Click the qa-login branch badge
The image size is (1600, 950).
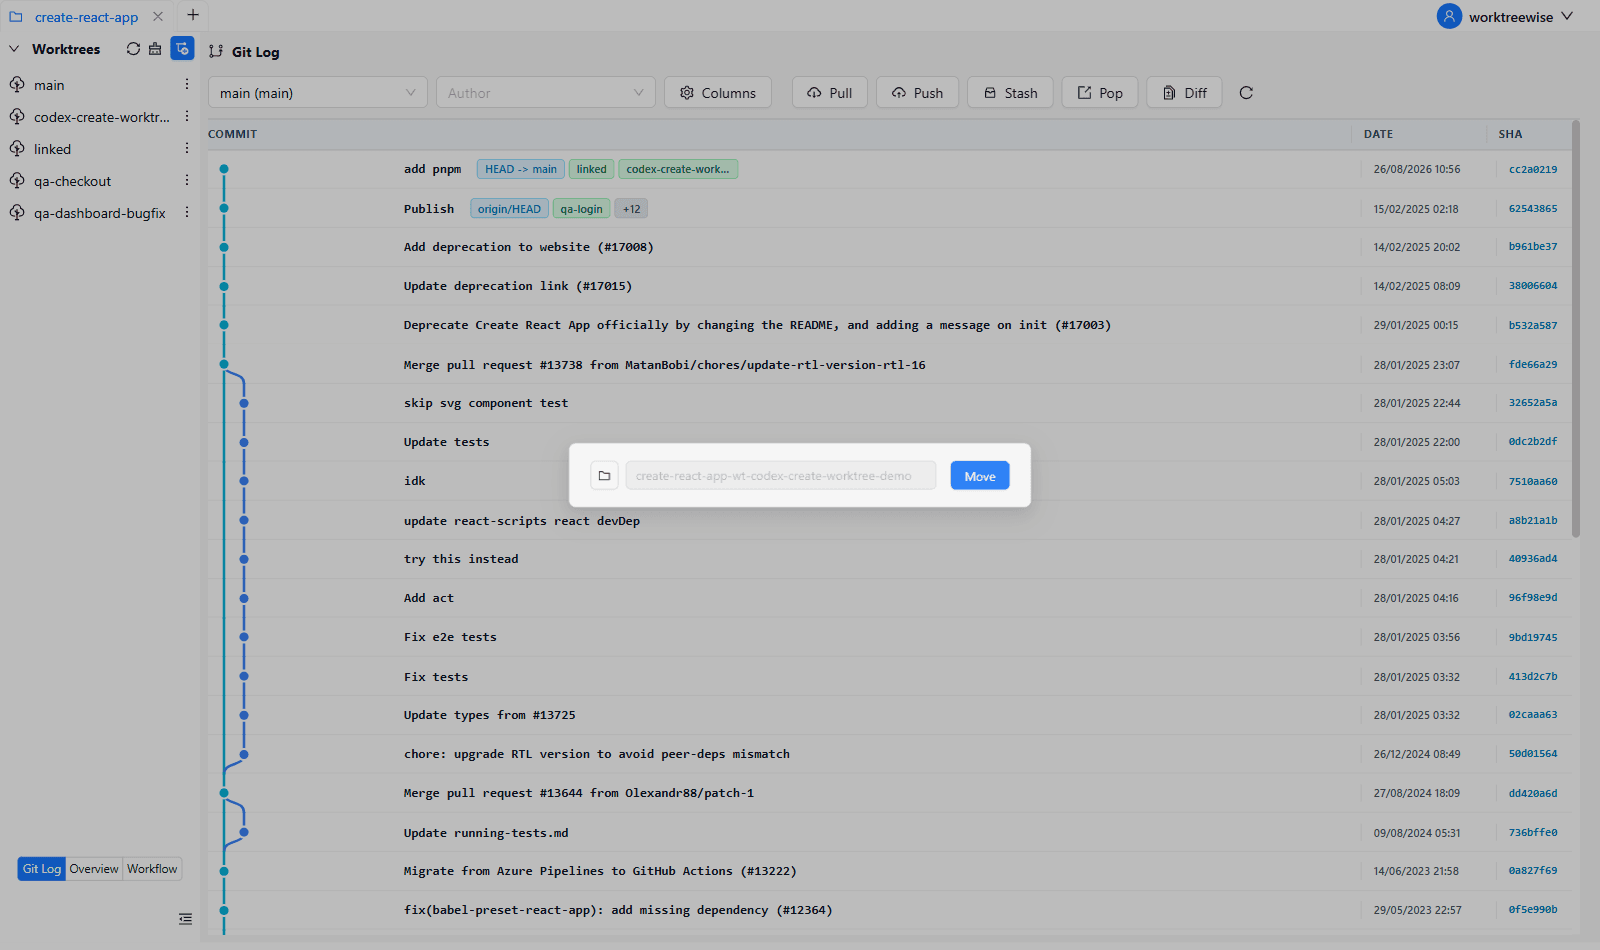click(581, 209)
